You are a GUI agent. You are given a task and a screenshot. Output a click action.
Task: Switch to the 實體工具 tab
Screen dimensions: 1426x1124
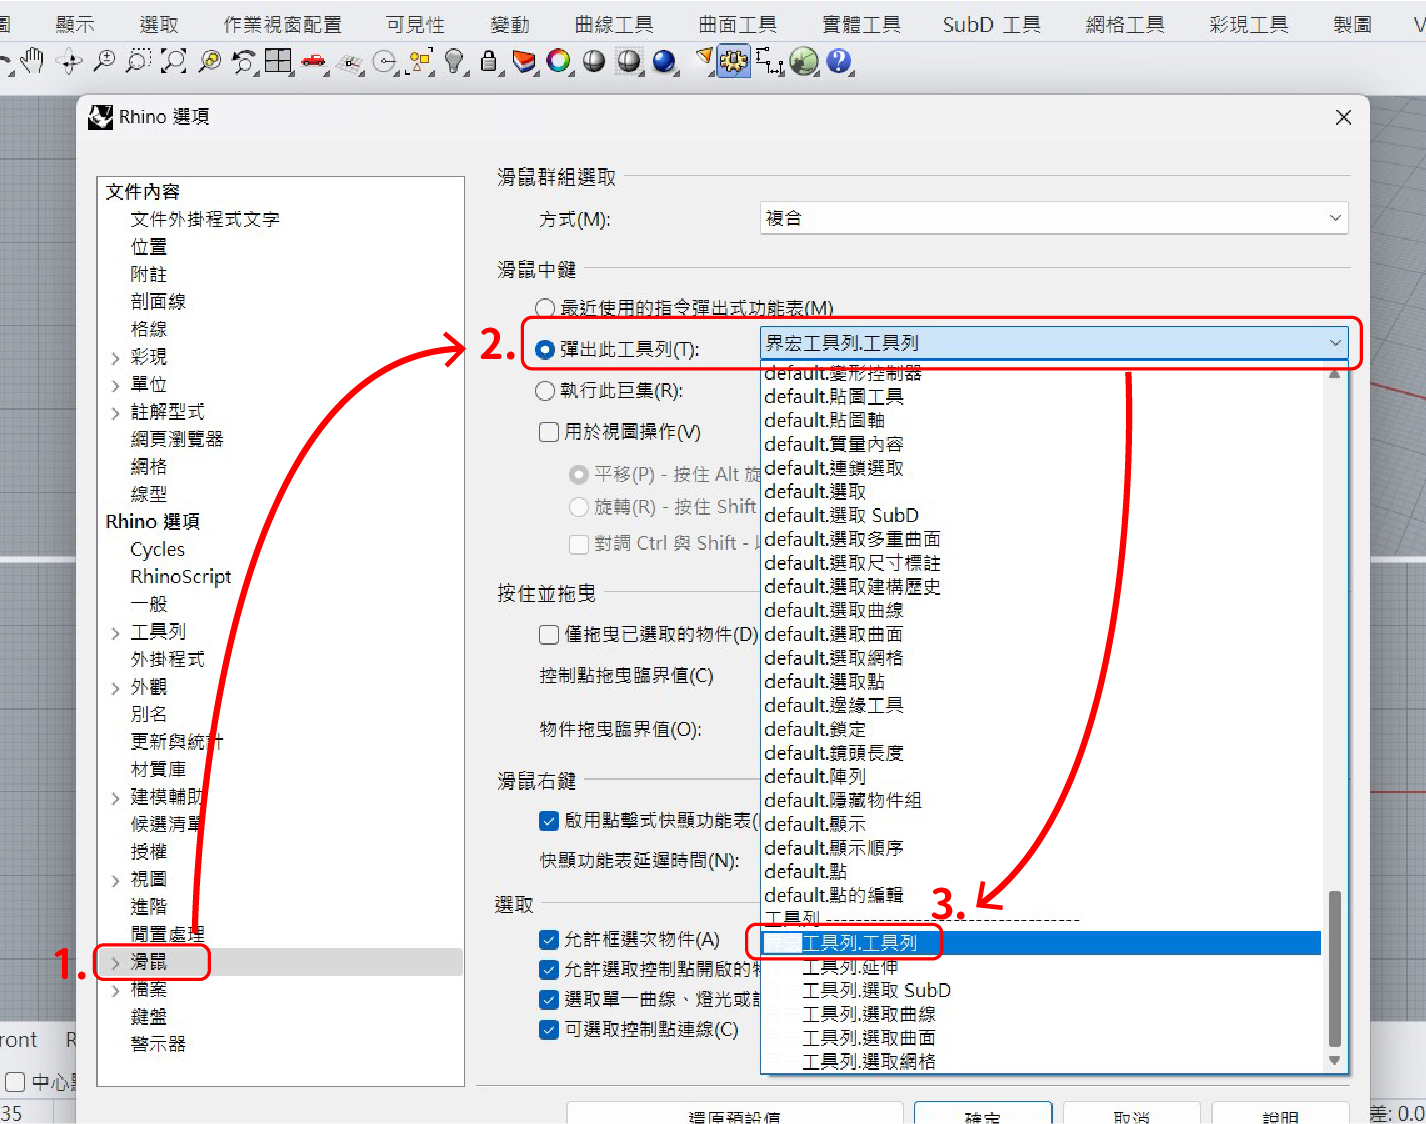pyautogui.click(x=861, y=24)
